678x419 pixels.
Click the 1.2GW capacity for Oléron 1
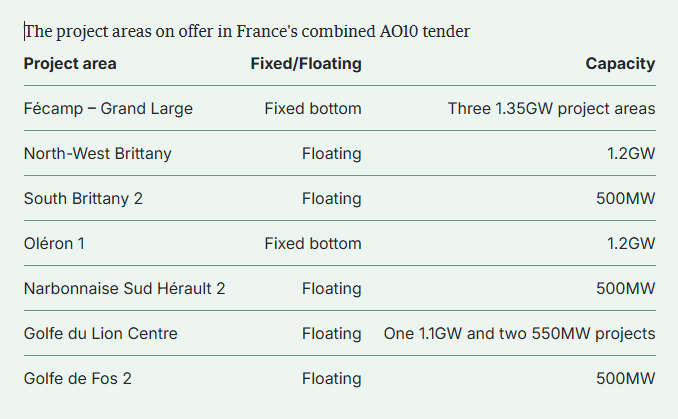630,243
